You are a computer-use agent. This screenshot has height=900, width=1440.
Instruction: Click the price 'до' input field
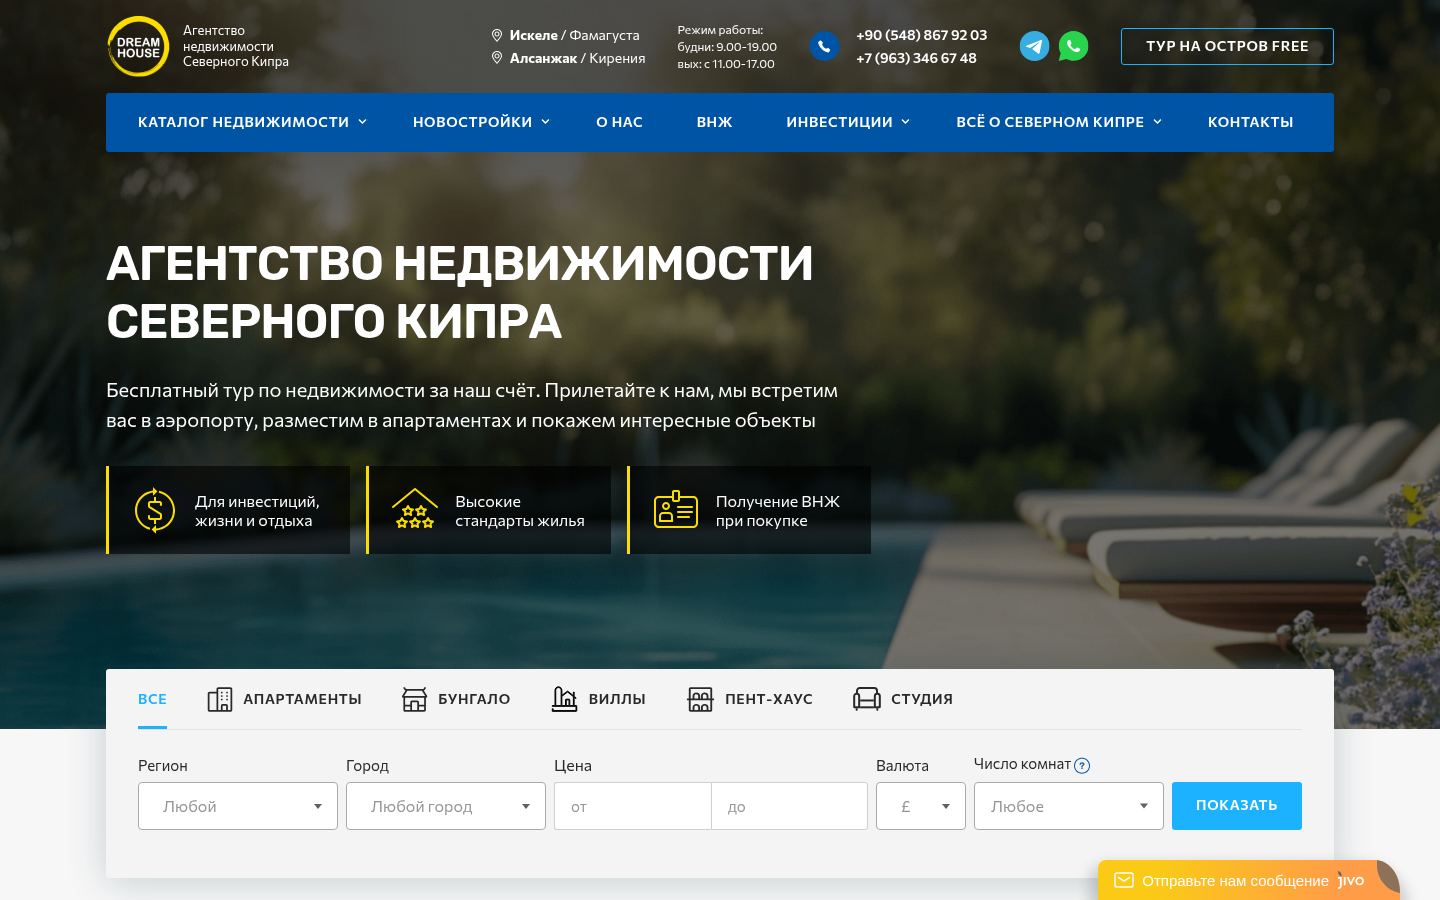790,806
